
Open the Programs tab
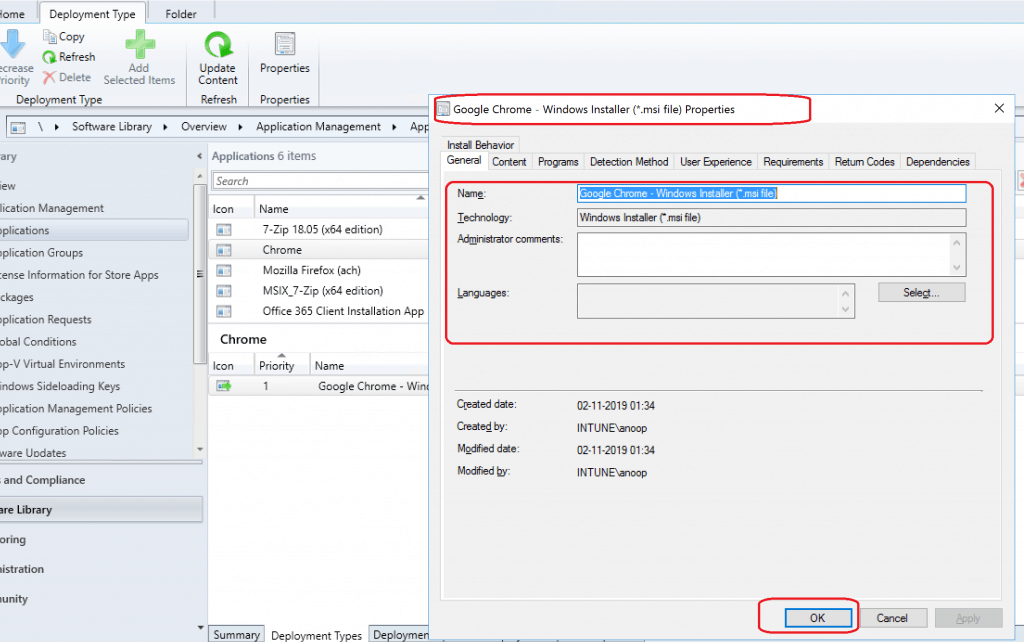click(x=558, y=162)
